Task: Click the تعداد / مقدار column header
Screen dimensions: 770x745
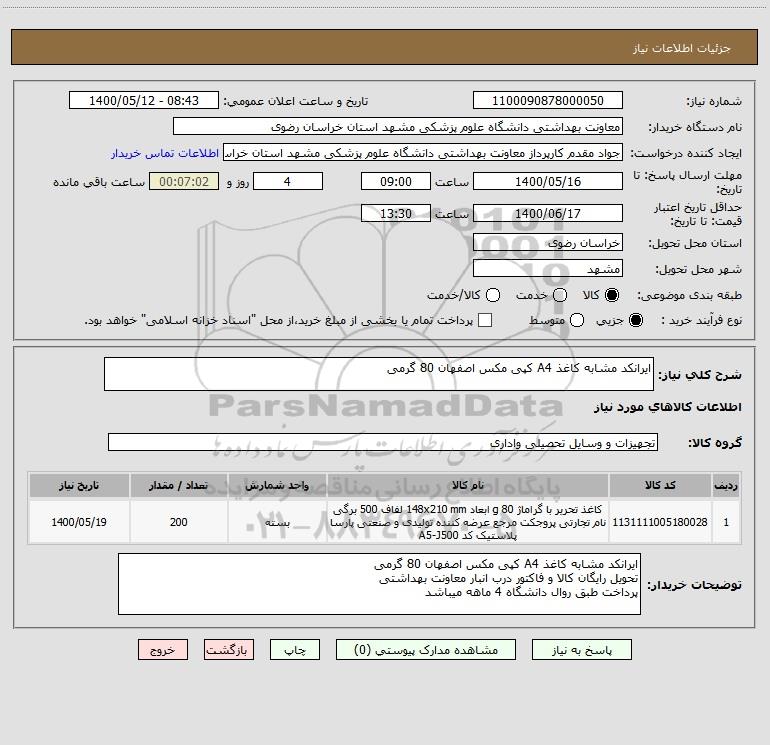Action: 178,485
